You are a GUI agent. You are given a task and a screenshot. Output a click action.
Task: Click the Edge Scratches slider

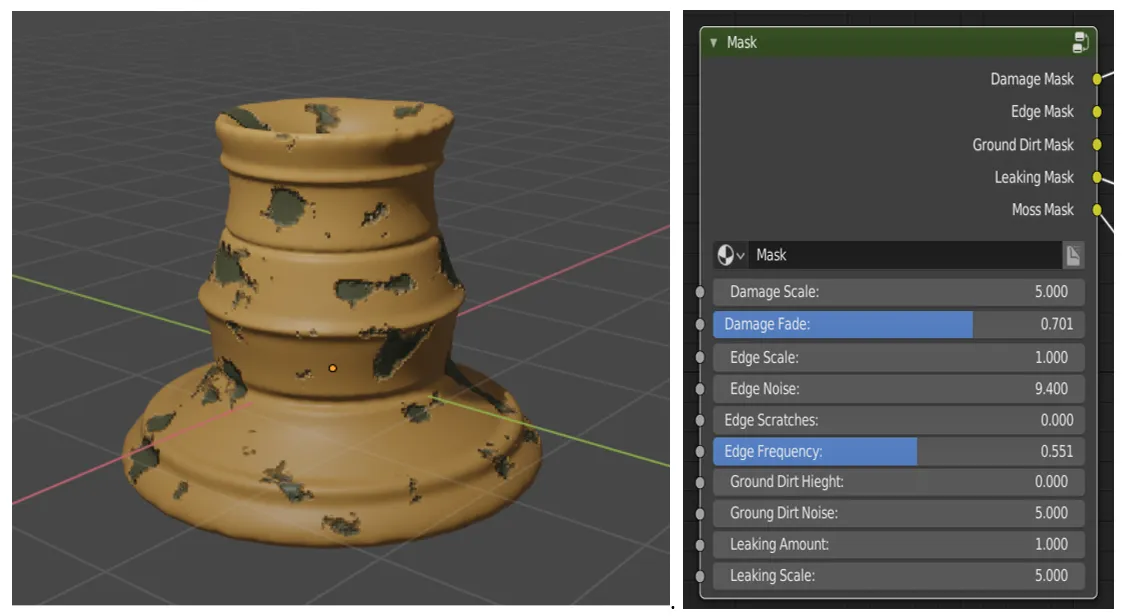pos(898,420)
